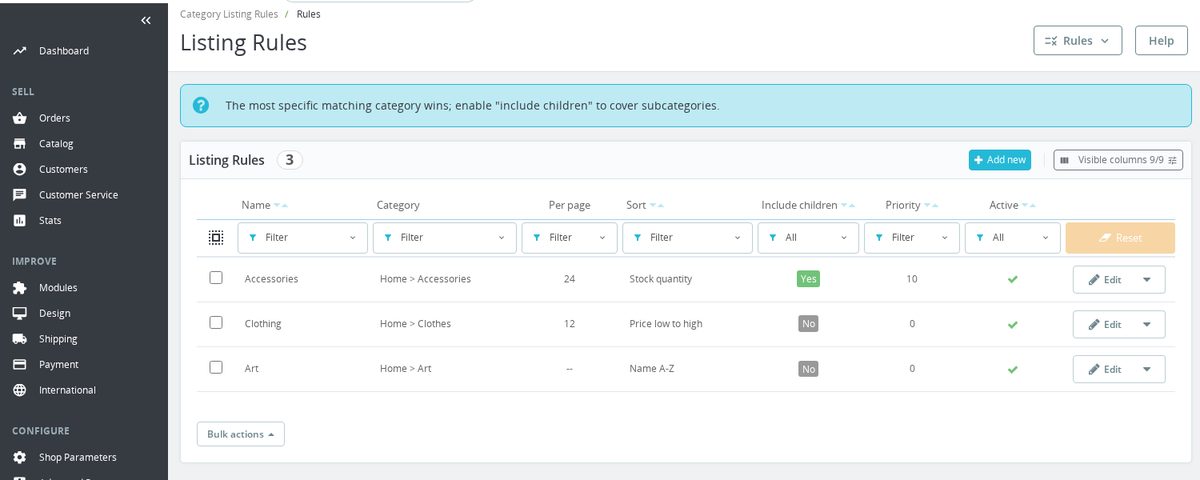Toggle Include children No badge for Art
The height and width of the screenshot is (480, 1200).
point(808,369)
